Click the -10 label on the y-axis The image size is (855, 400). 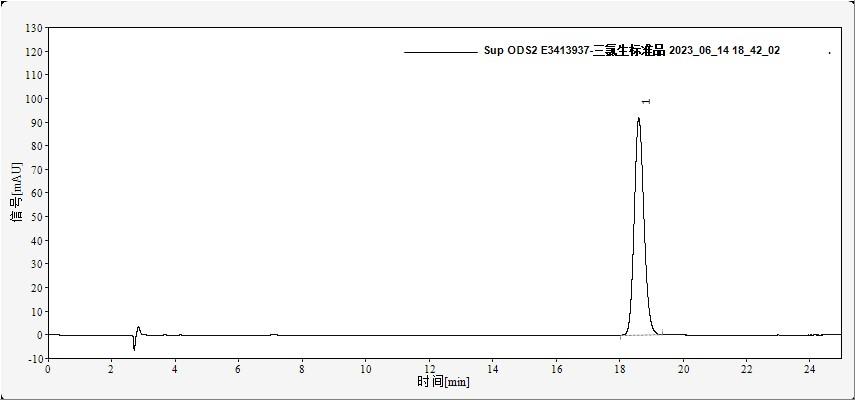tap(30, 359)
